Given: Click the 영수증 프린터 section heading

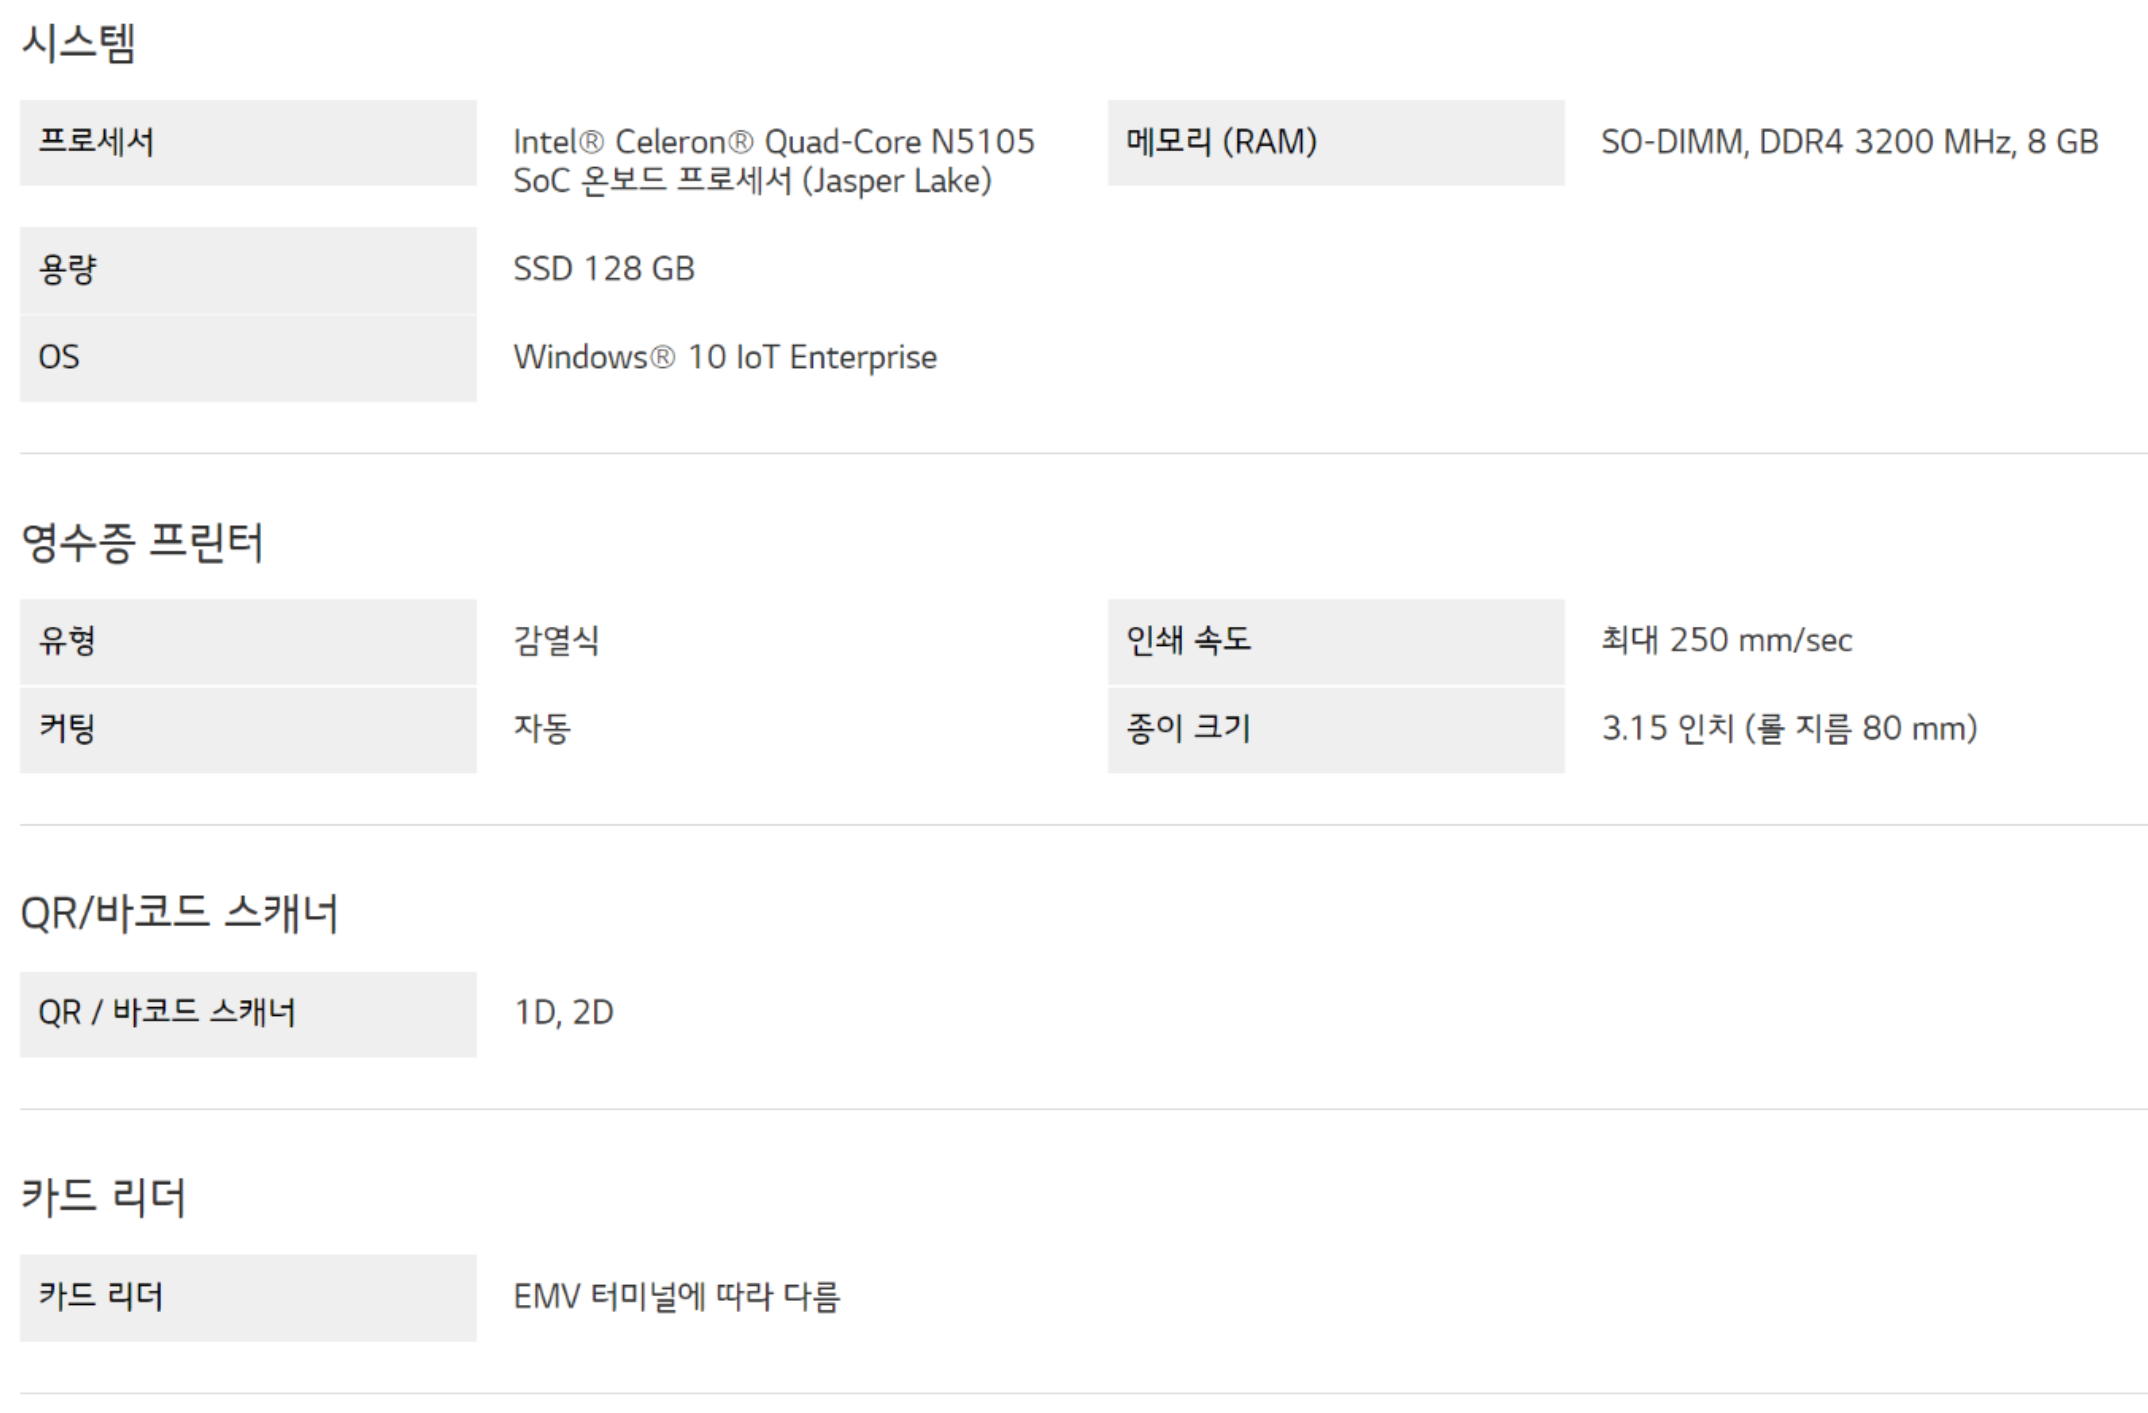Looking at the screenshot, I should pyautogui.click(x=142, y=543).
